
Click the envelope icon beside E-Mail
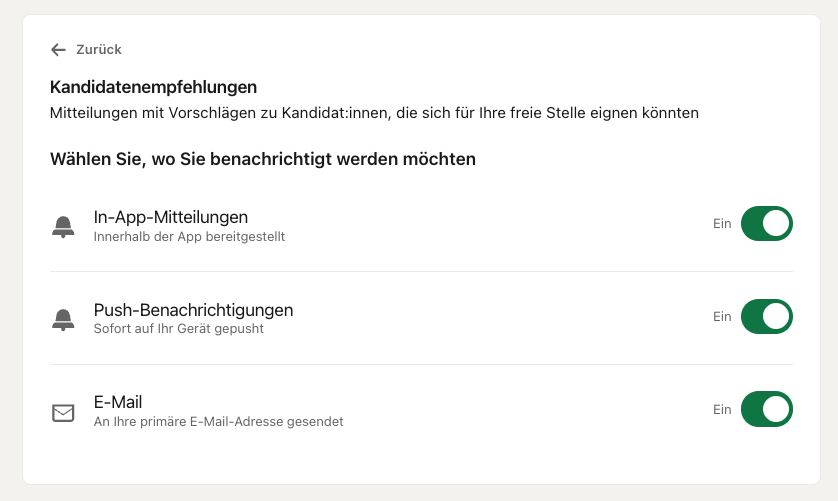63,413
